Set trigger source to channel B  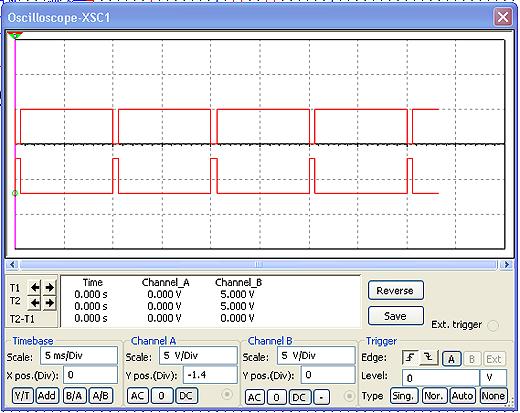click(472, 359)
